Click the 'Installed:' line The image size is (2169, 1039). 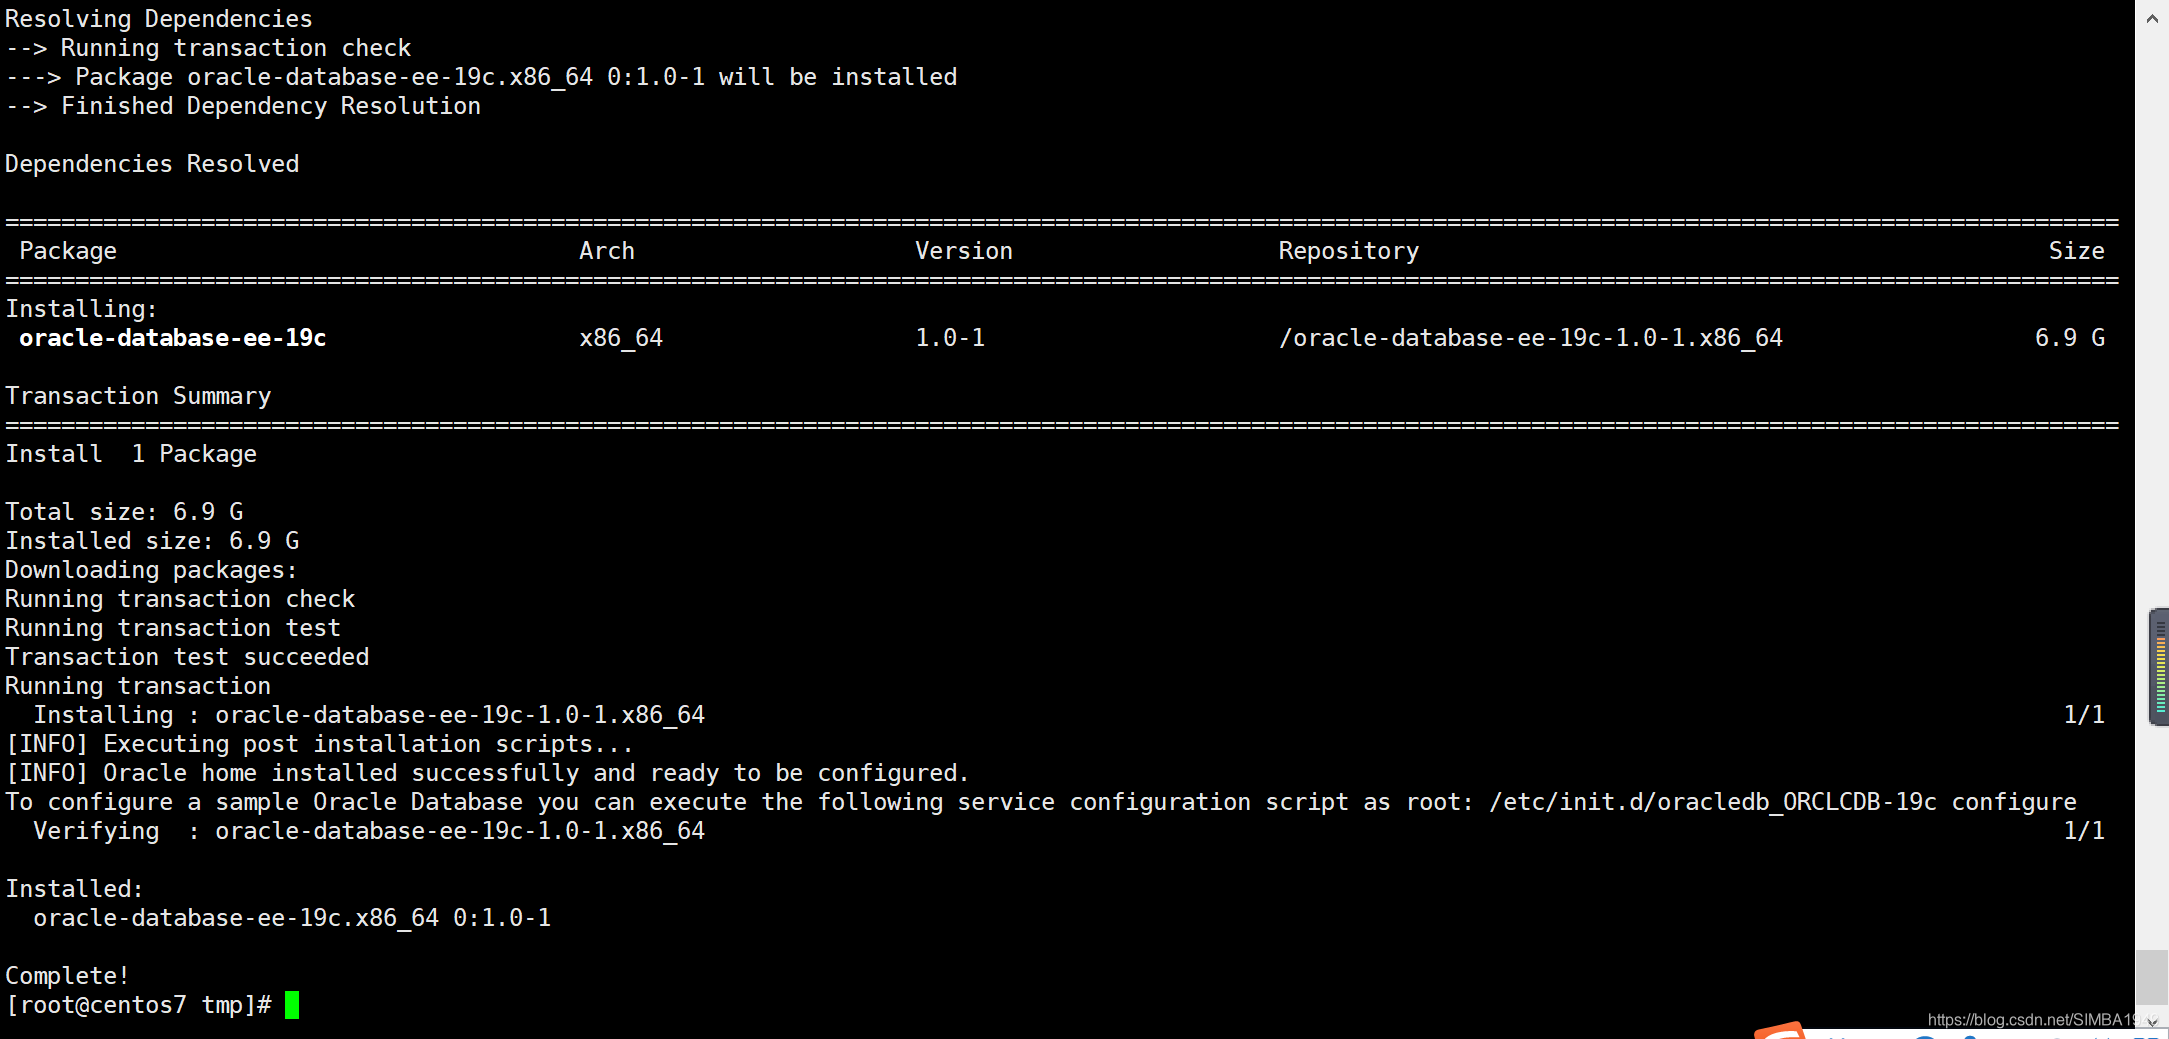click(x=74, y=889)
